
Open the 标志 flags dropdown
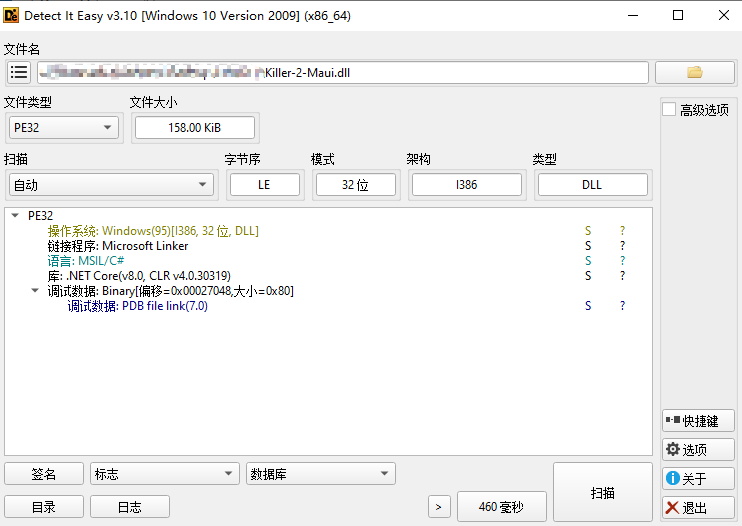tap(164, 473)
